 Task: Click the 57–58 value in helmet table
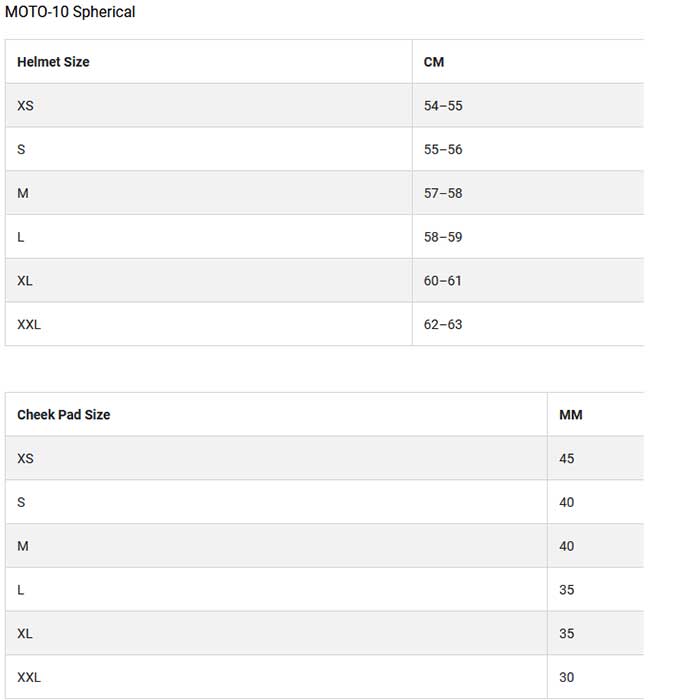[443, 193]
